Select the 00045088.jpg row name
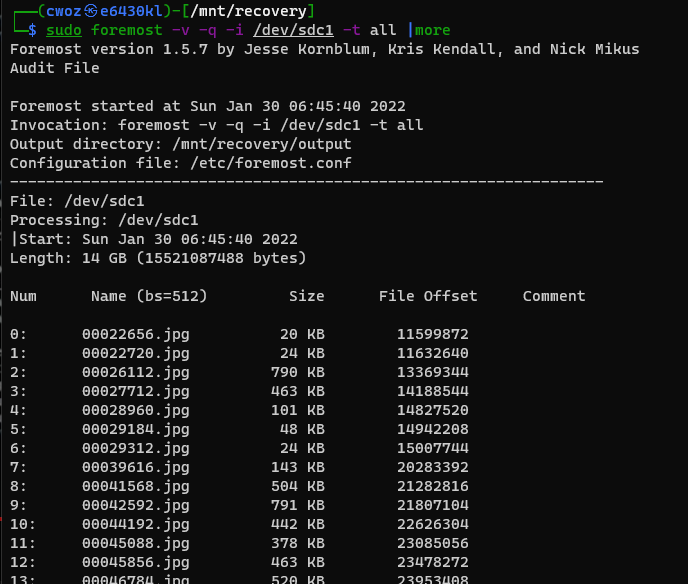 coord(136,544)
